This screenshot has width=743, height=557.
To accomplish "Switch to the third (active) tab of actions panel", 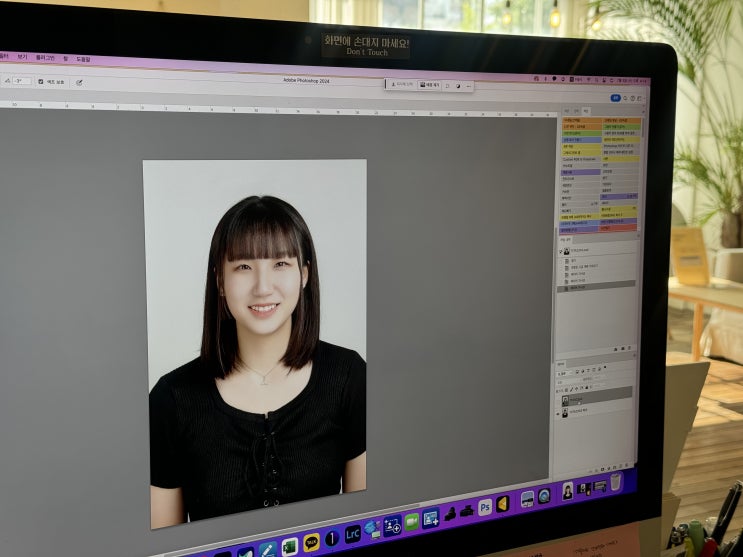I will (586, 110).
